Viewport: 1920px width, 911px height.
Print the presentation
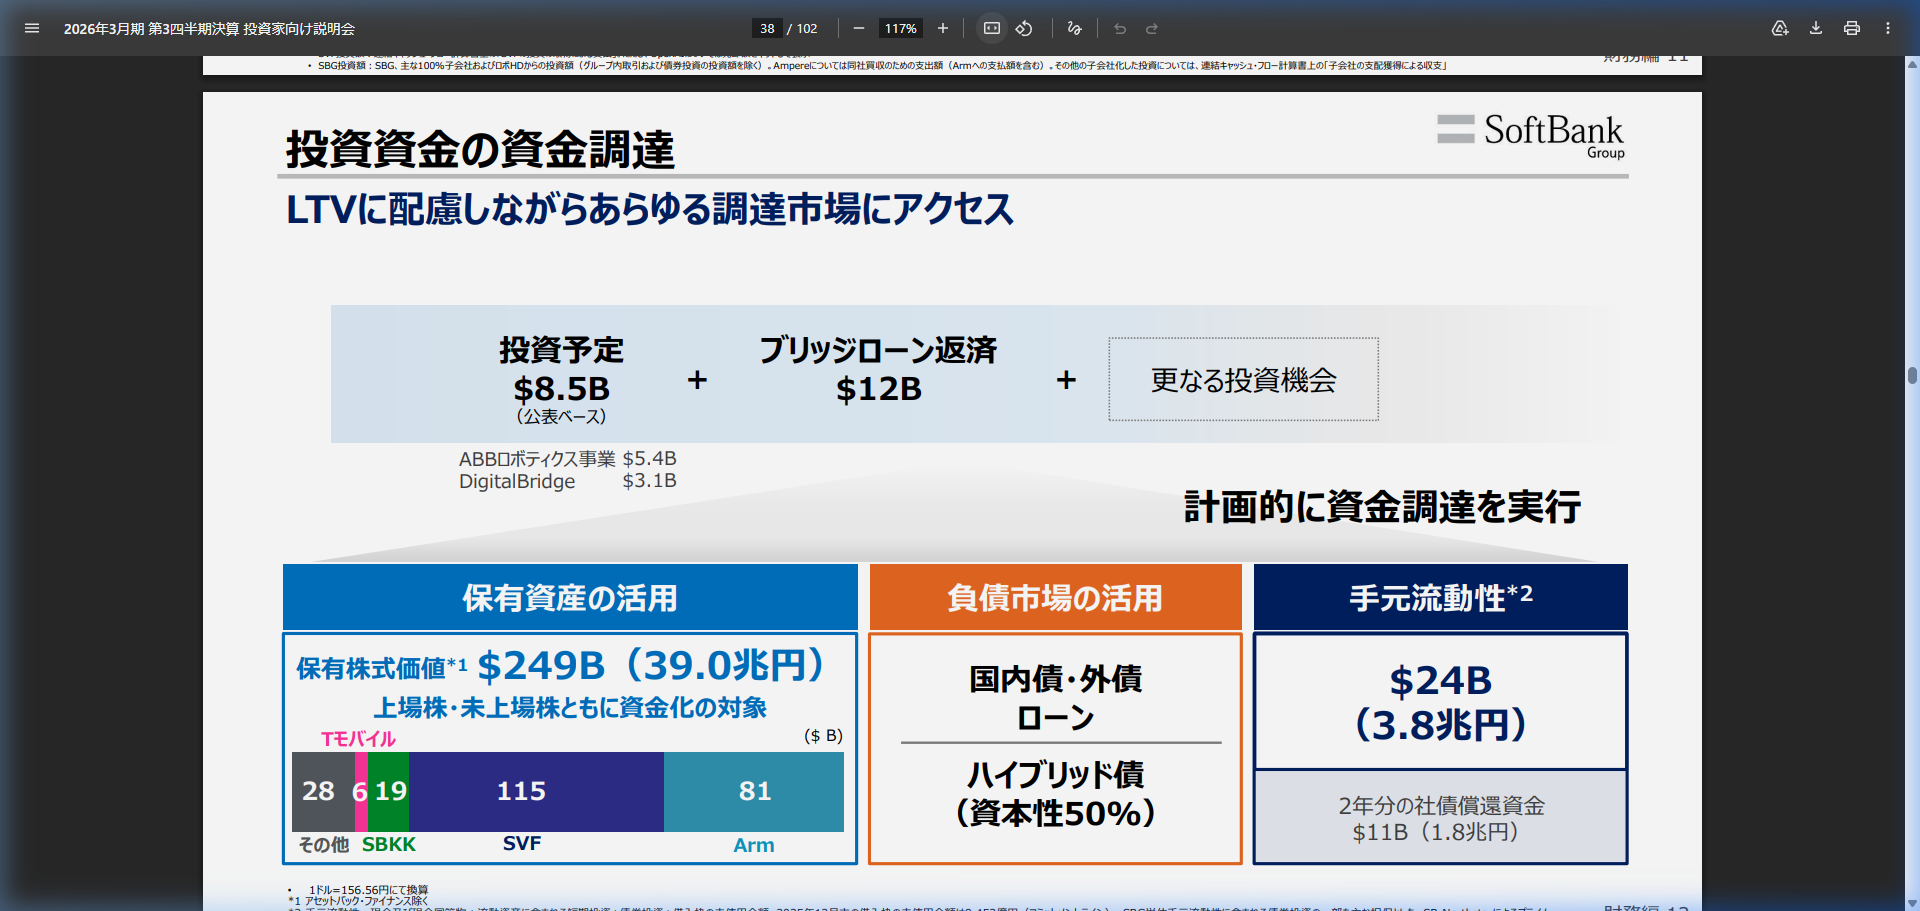[x=1850, y=28]
